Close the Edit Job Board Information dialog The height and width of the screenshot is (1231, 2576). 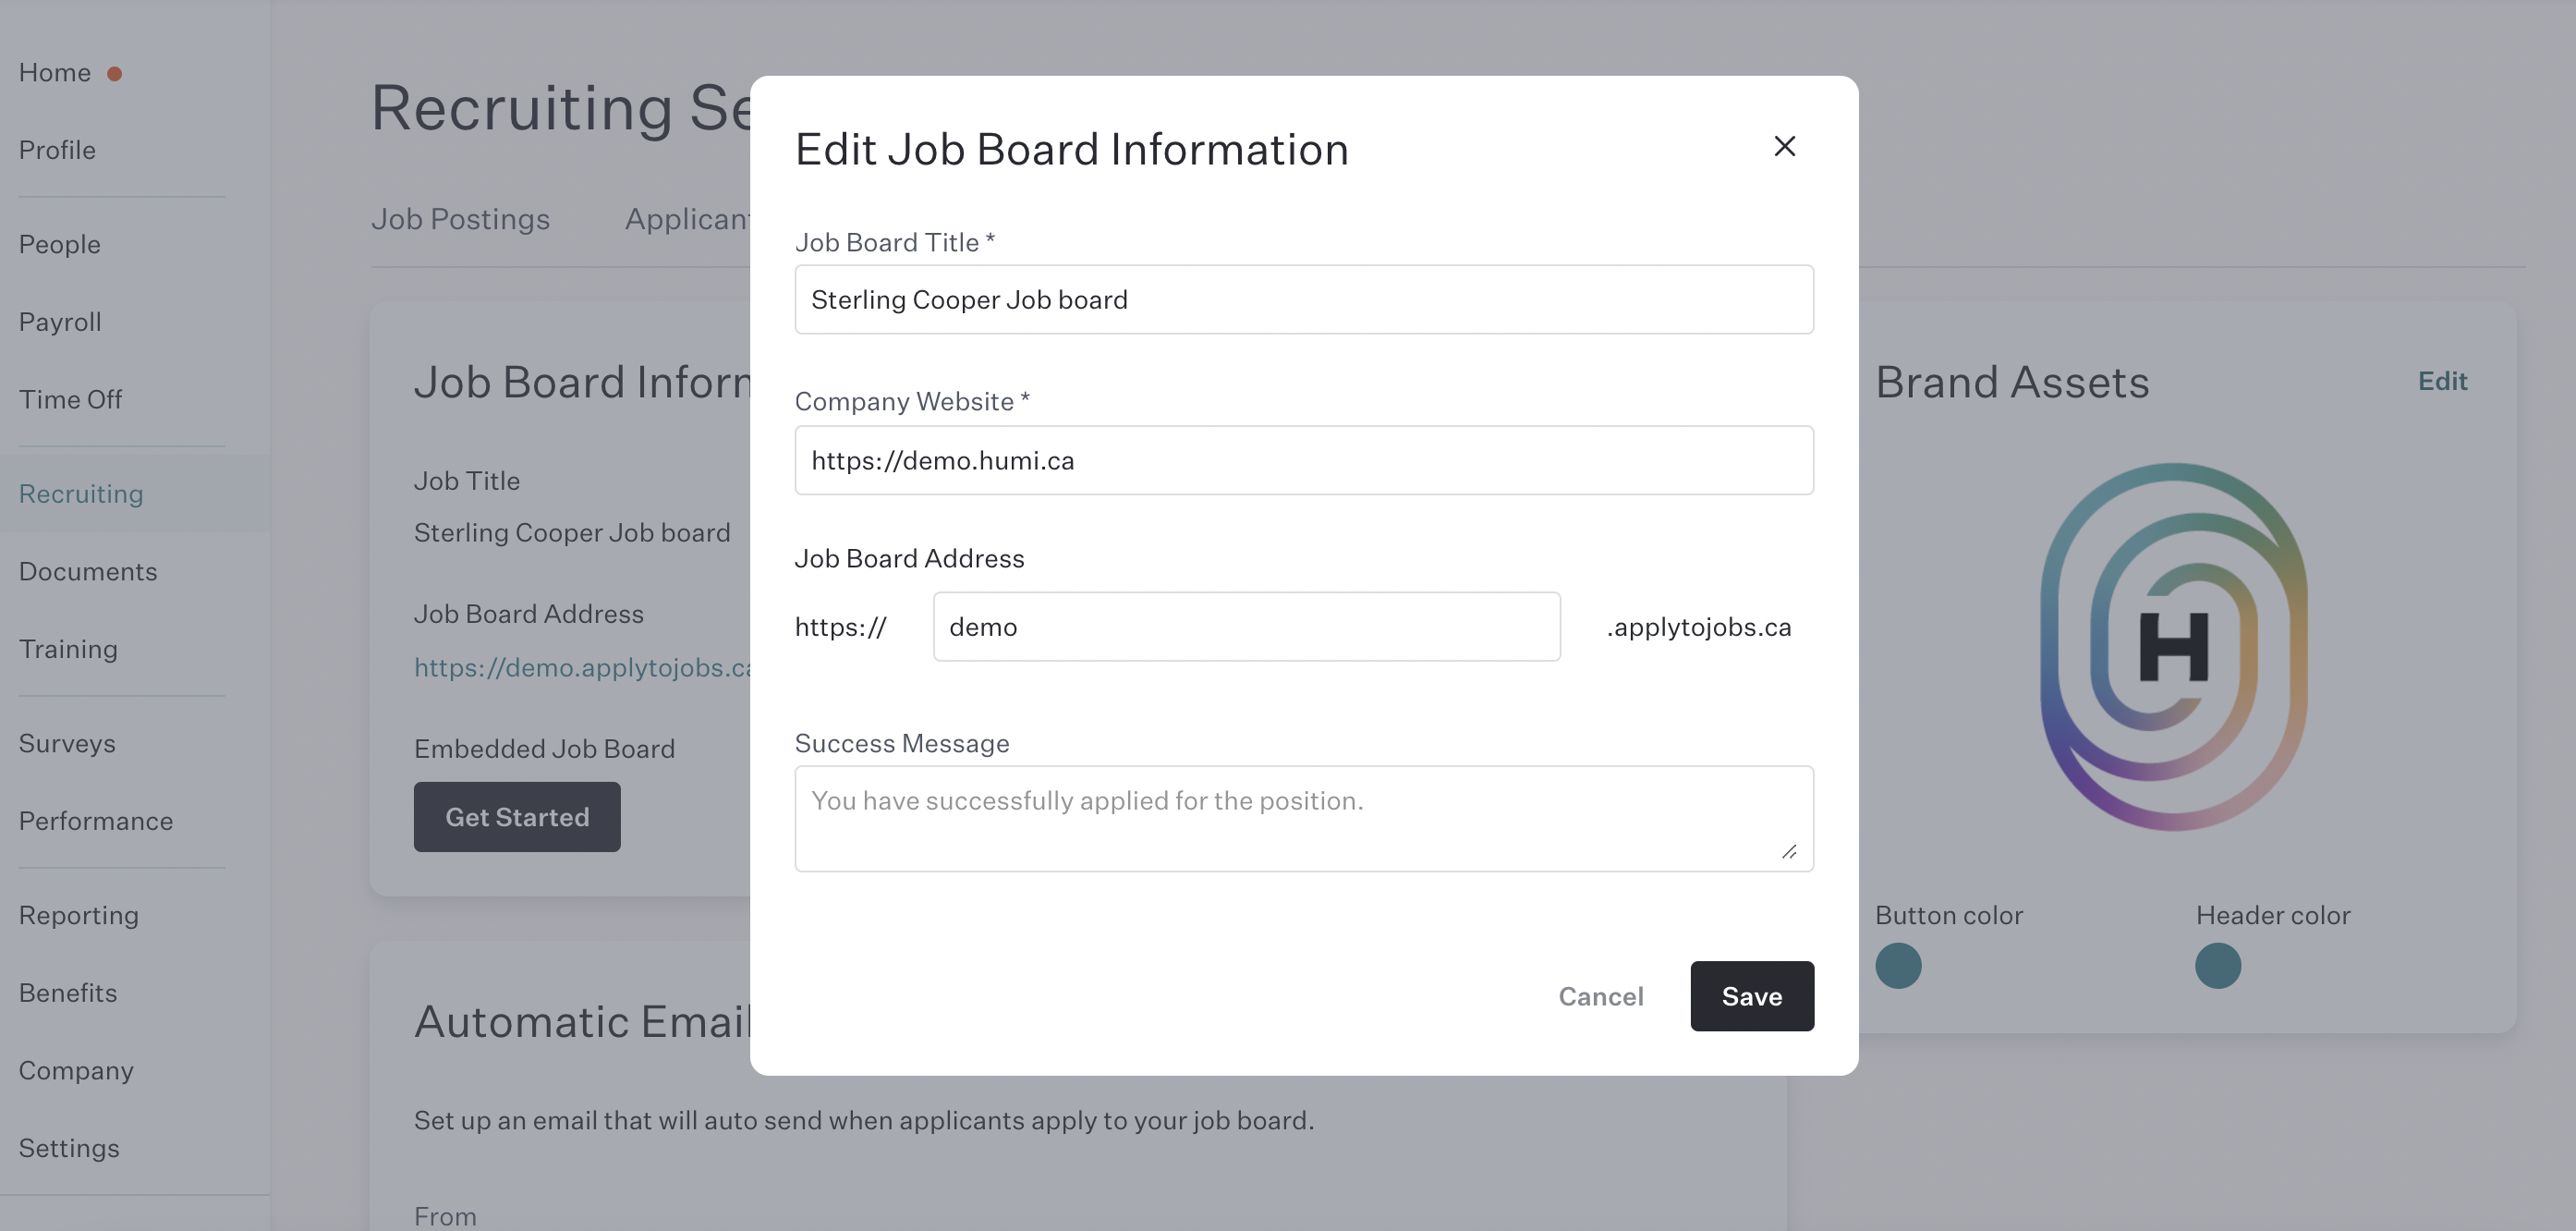click(1784, 146)
